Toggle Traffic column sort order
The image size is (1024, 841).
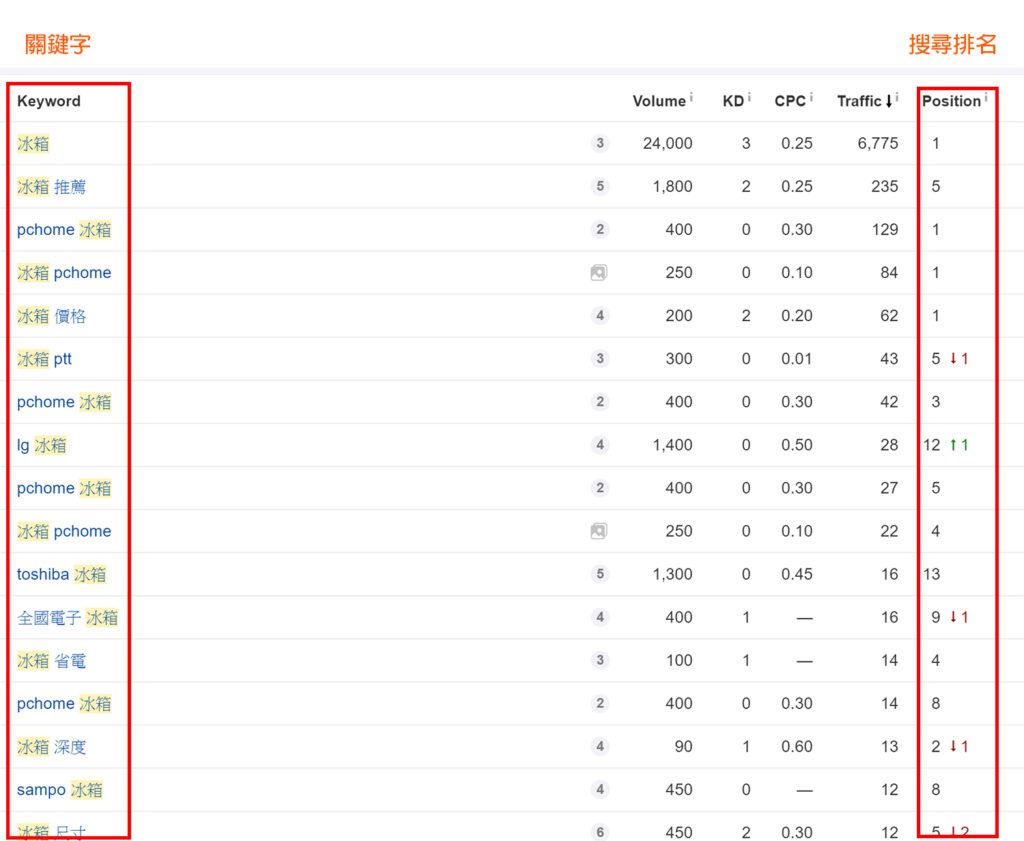865,101
